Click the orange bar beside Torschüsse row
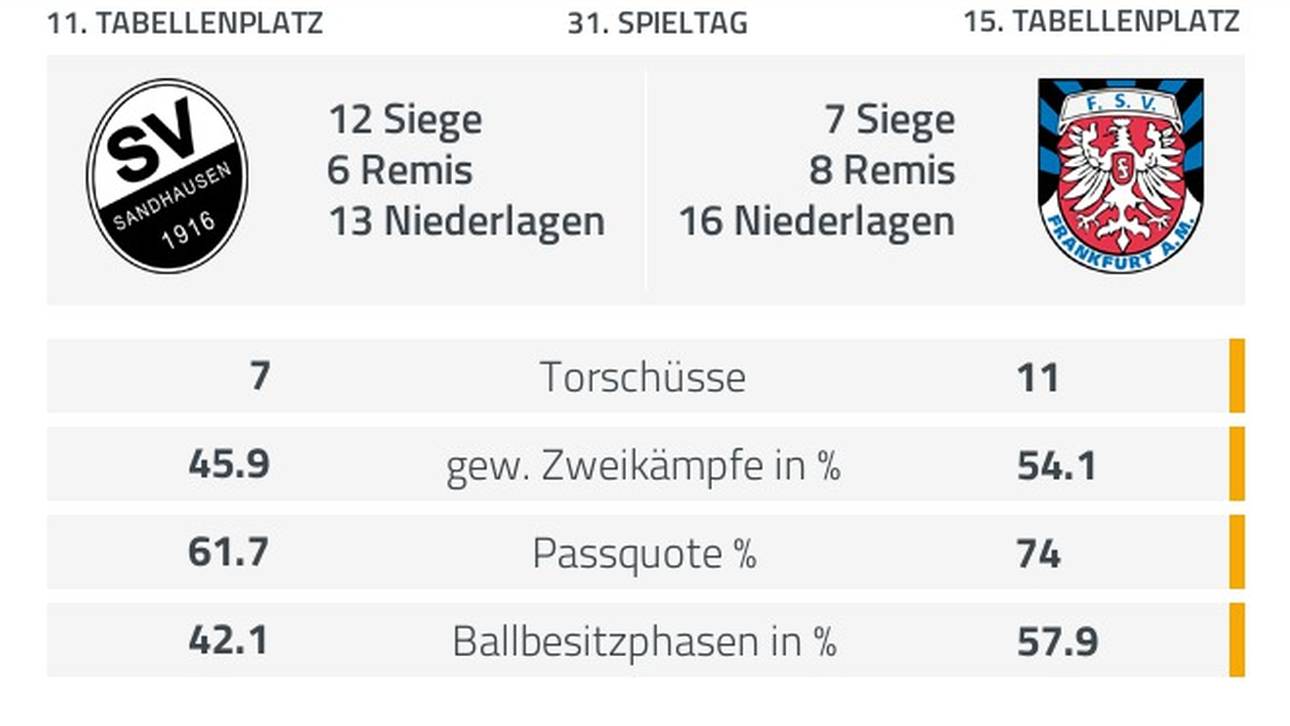This screenshot has height=726, width=1290. point(1237,376)
